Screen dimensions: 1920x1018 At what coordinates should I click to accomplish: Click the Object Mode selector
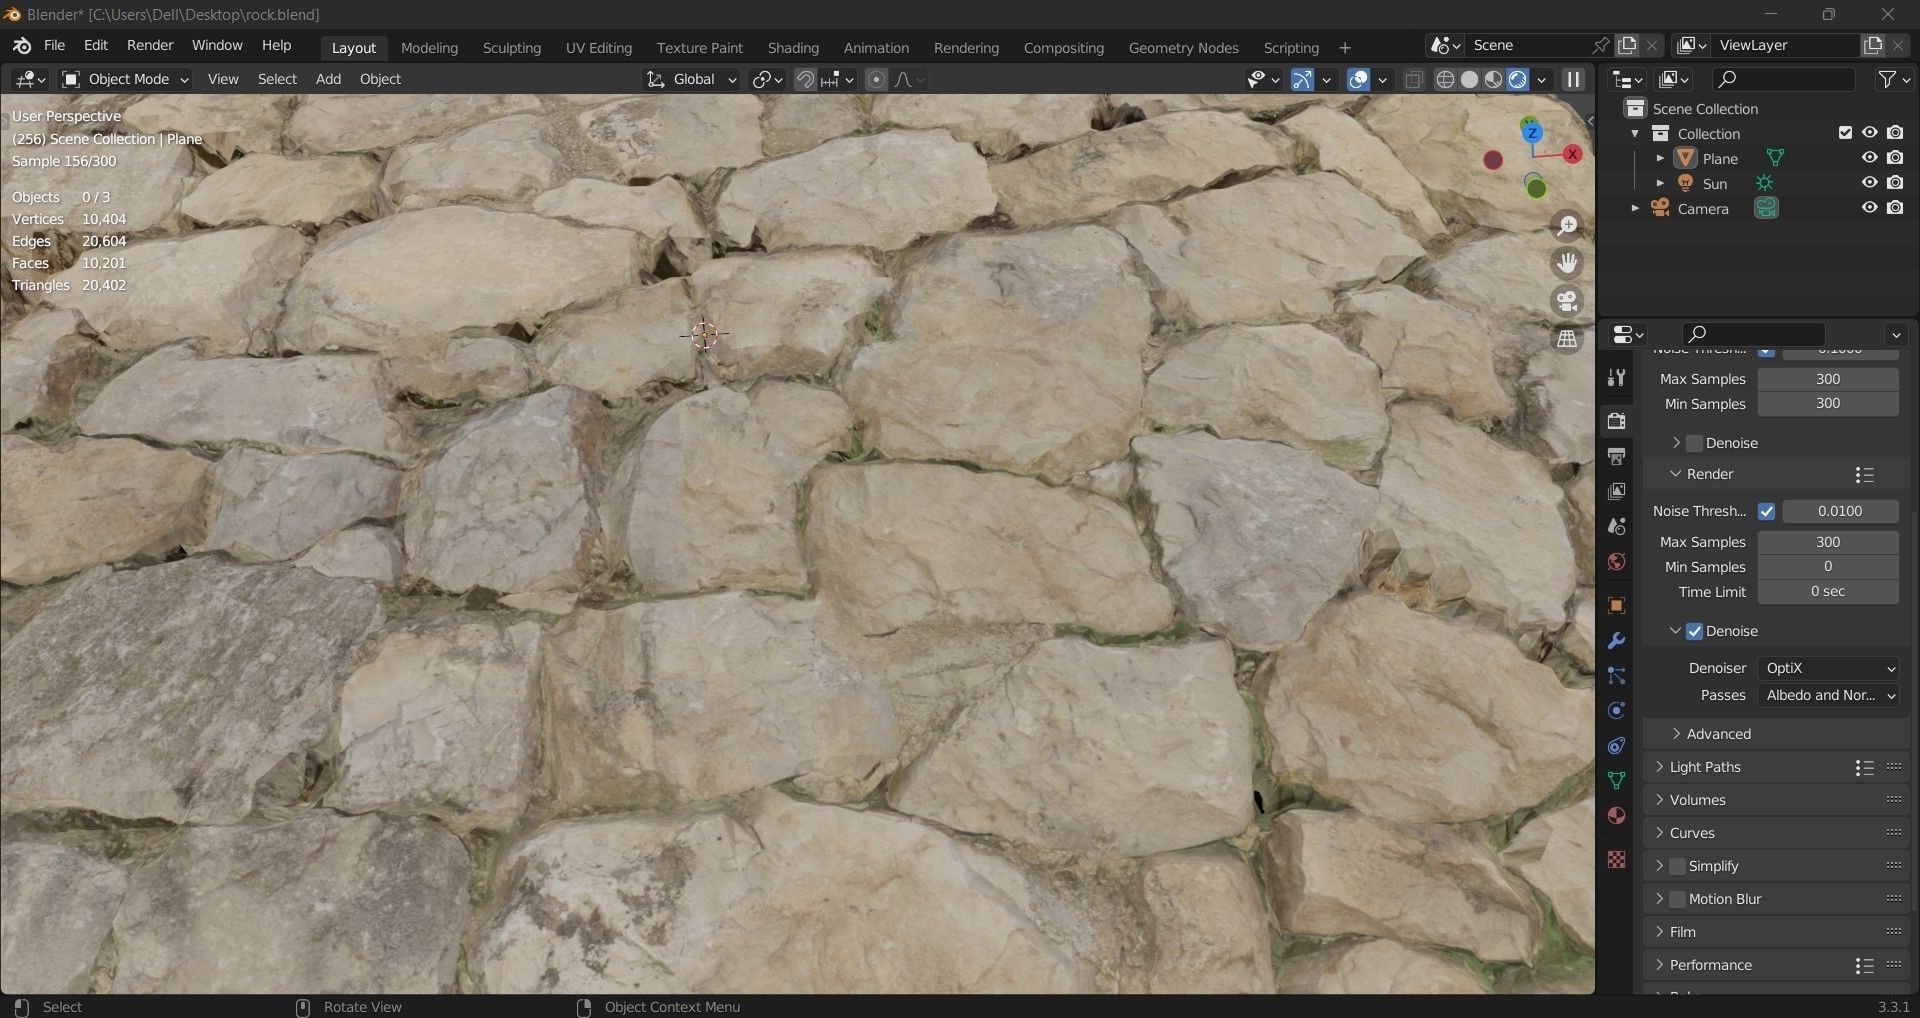pos(124,79)
